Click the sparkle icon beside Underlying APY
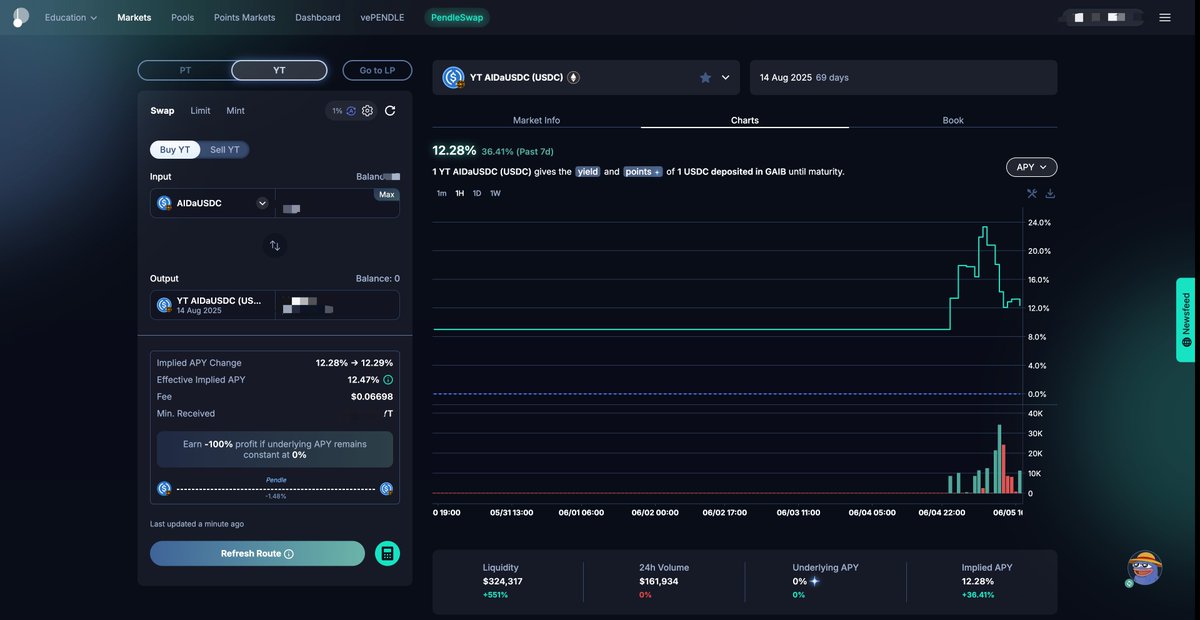Viewport: 1200px width, 620px height. 814,581
